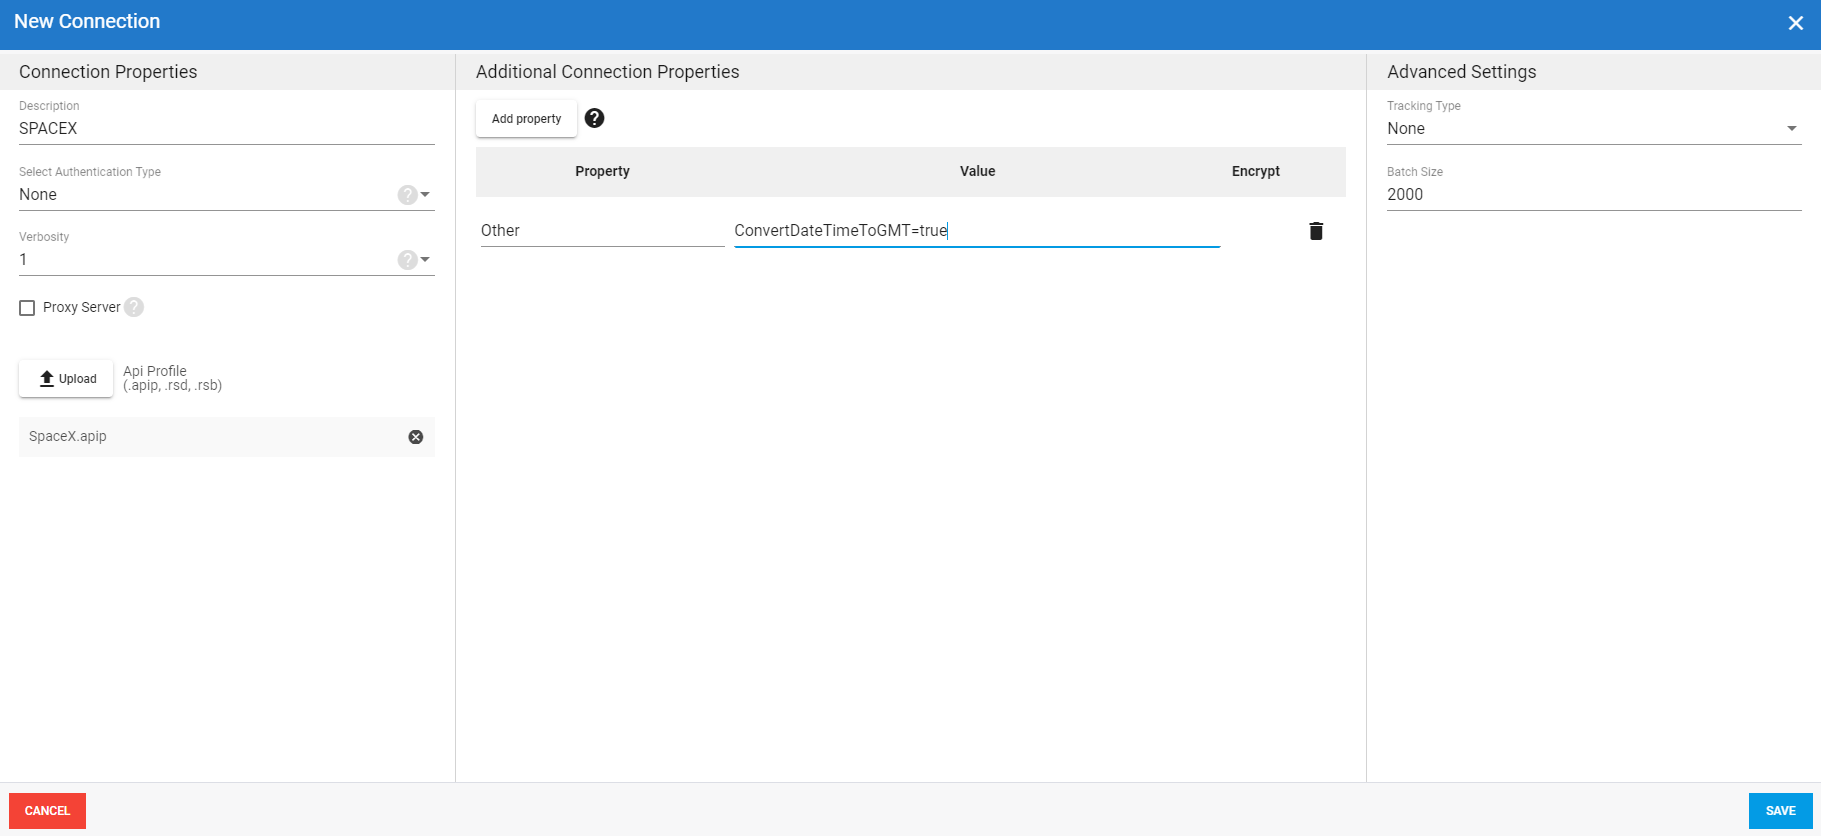Image resolution: width=1821 pixels, height=836 pixels.
Task: Click the Batch Size input field
Action: coord(1593,195)
